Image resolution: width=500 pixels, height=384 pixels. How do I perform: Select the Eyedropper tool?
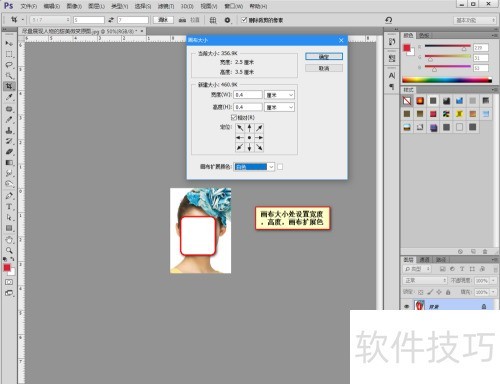pyautogui.click(x=9, y=97)
